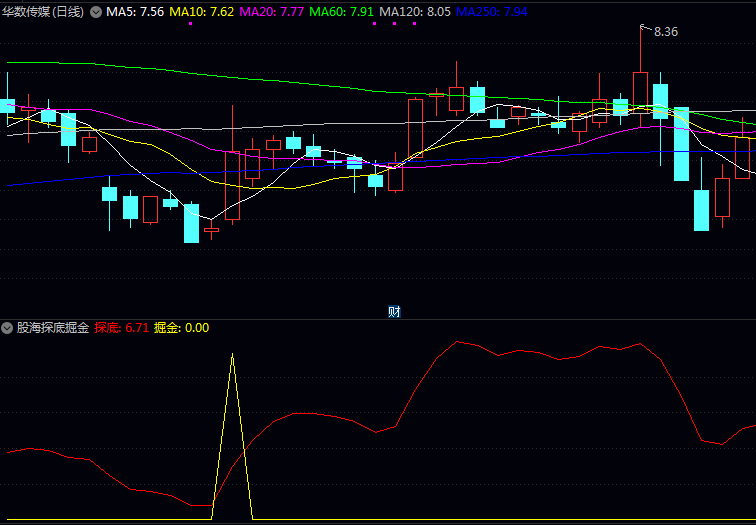This screenshot has width=756, height=525.
Task: Click the 华数传媒(日线) chart title
Action: click(44, 12)
